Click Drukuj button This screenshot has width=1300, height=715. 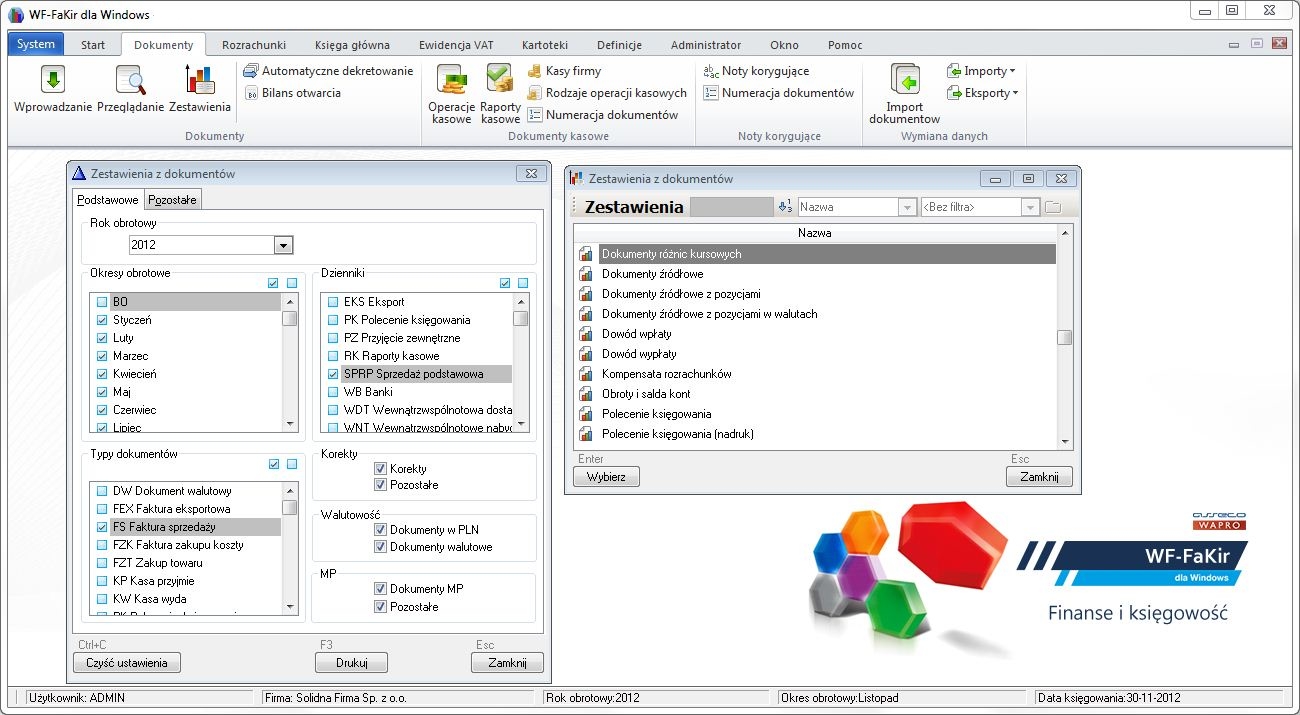tap(351, 663)
